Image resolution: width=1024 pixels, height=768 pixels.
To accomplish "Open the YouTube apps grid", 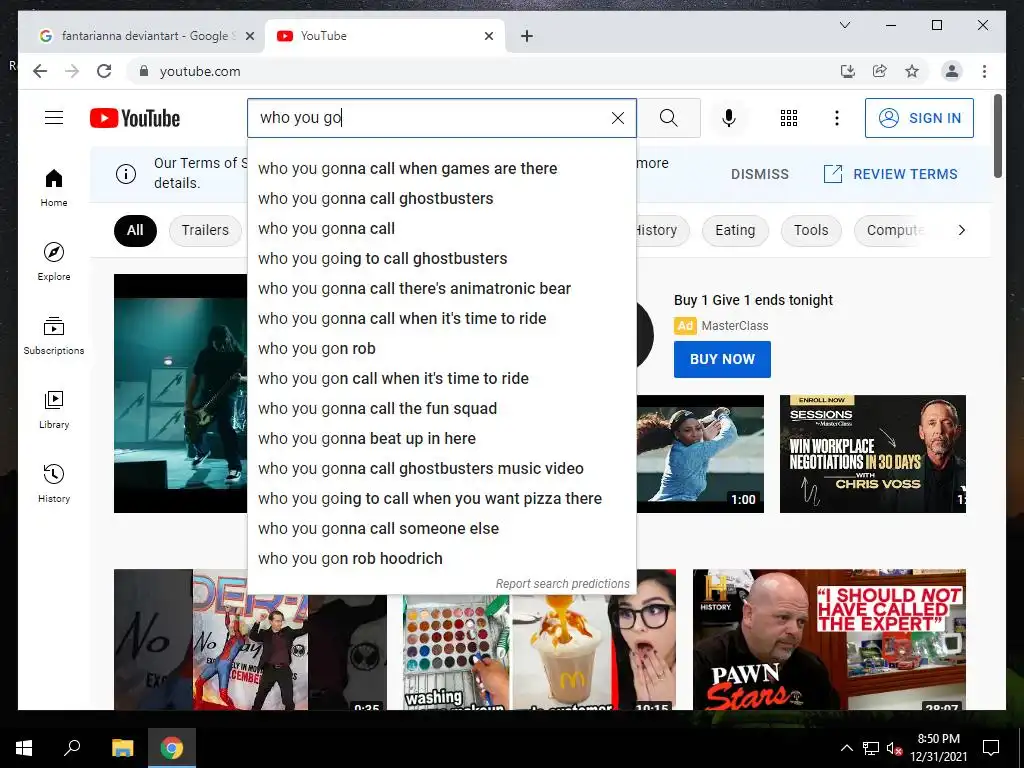I will (x=788, y=118).
